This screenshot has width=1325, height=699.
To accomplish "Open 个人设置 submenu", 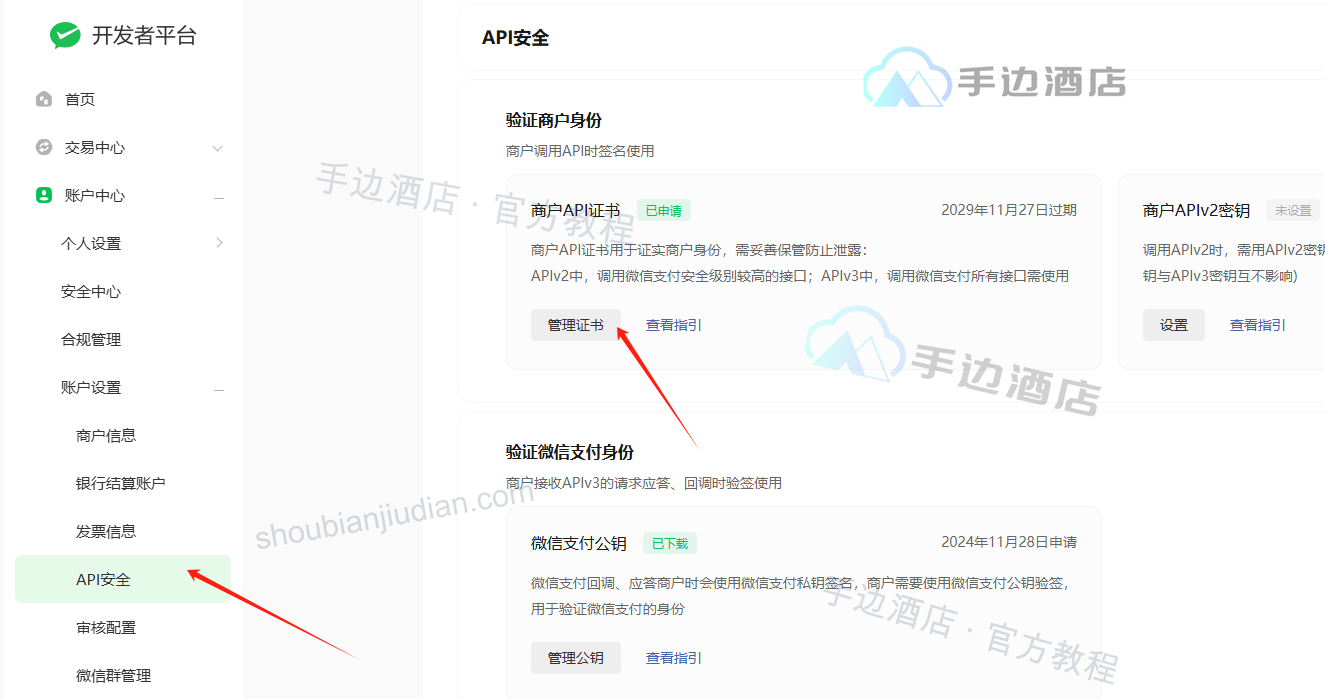I will click(x=91, y=243).
